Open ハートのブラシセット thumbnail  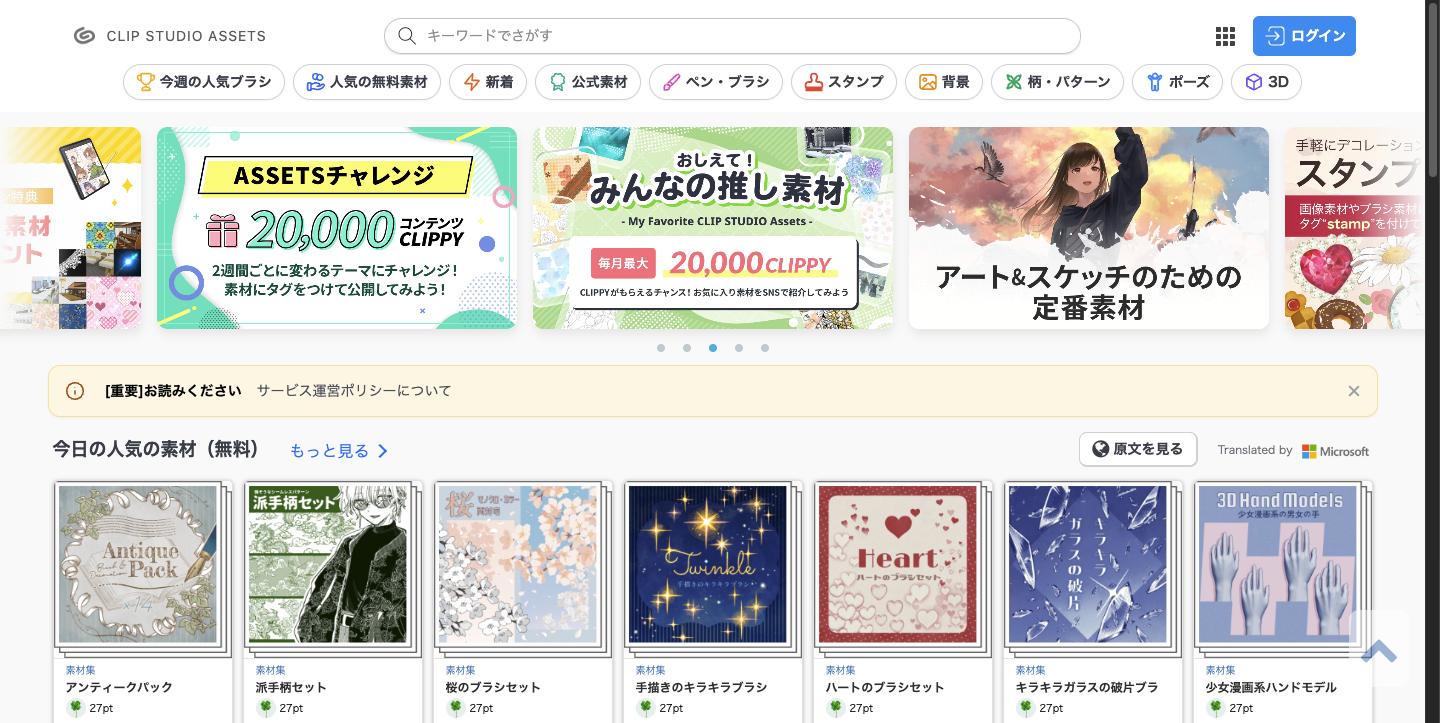pyautogui.click(x=898, y=565)
